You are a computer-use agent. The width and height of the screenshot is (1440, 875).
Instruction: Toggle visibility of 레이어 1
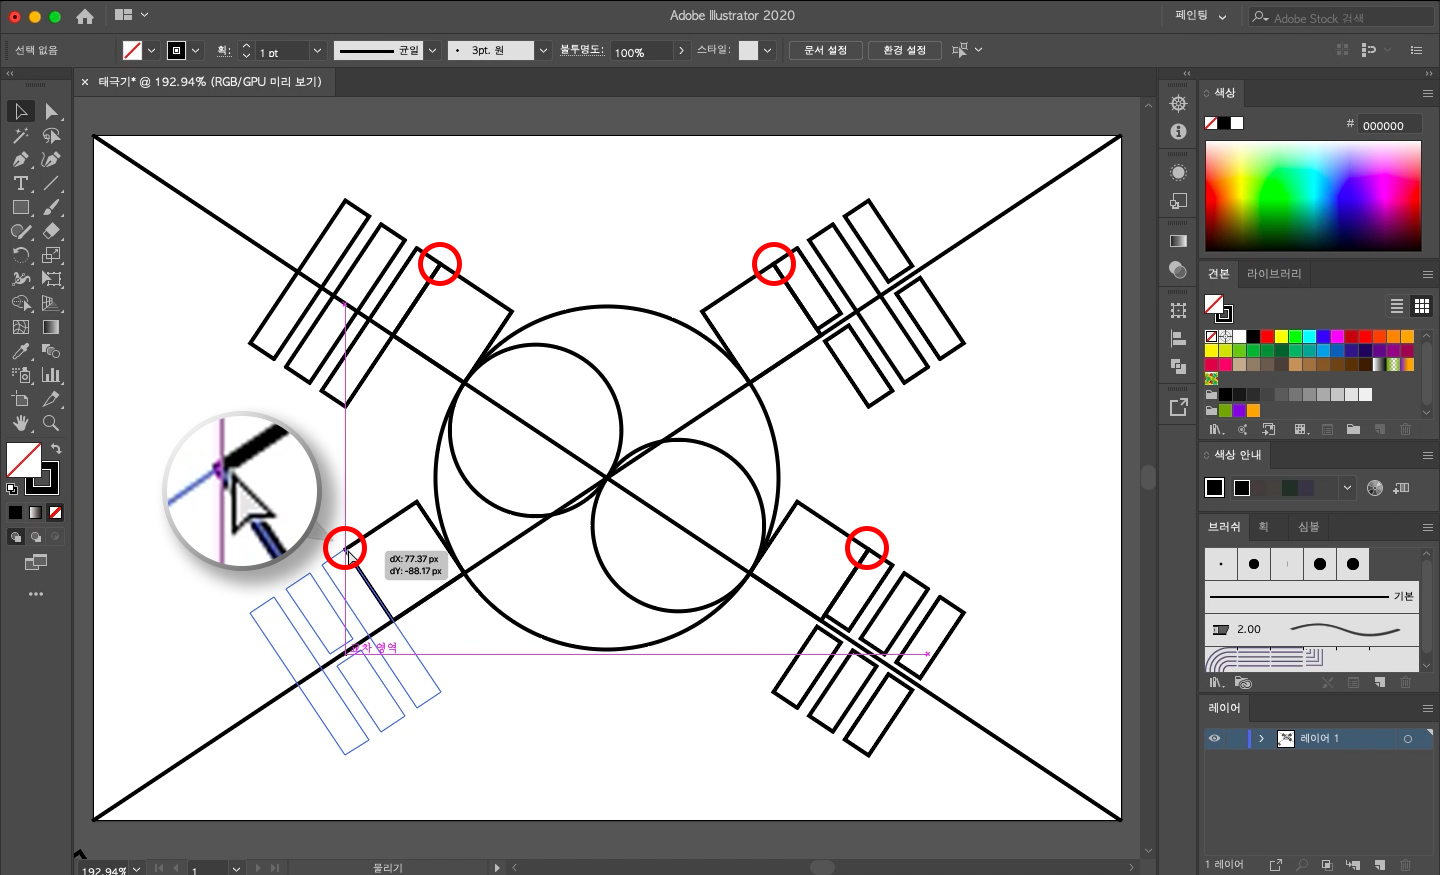1214,738
